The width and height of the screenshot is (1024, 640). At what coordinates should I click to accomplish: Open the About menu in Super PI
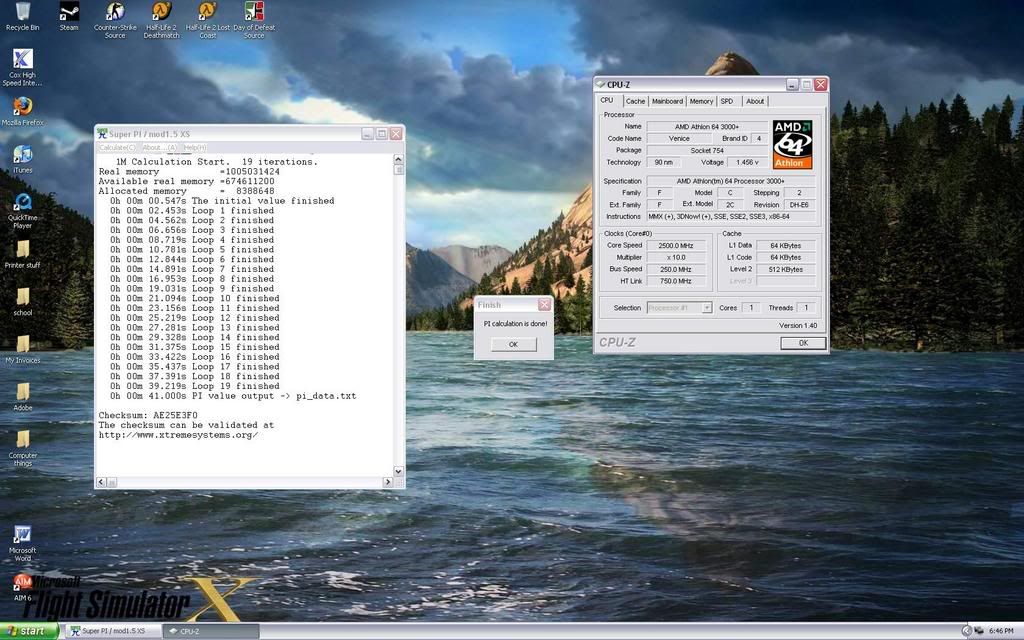(x=159, y=148)
